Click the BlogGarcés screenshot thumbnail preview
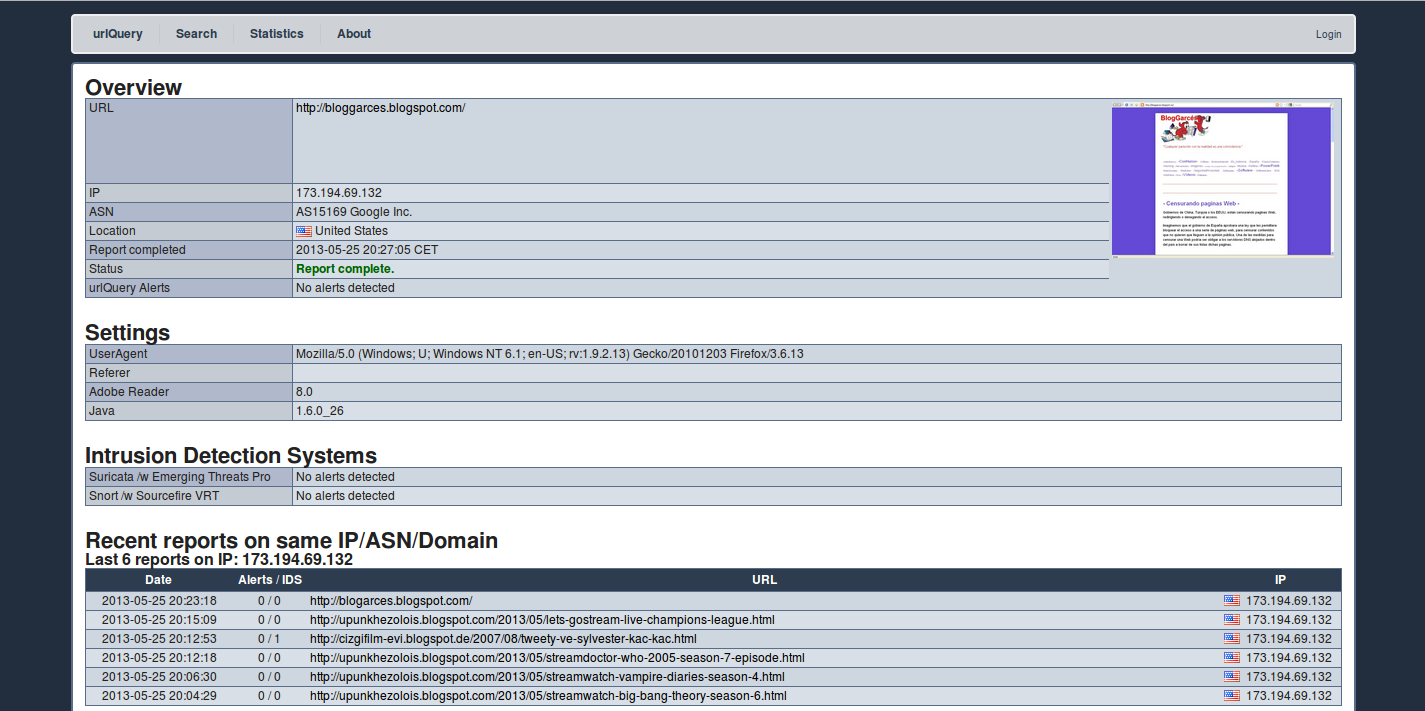 1222,181
